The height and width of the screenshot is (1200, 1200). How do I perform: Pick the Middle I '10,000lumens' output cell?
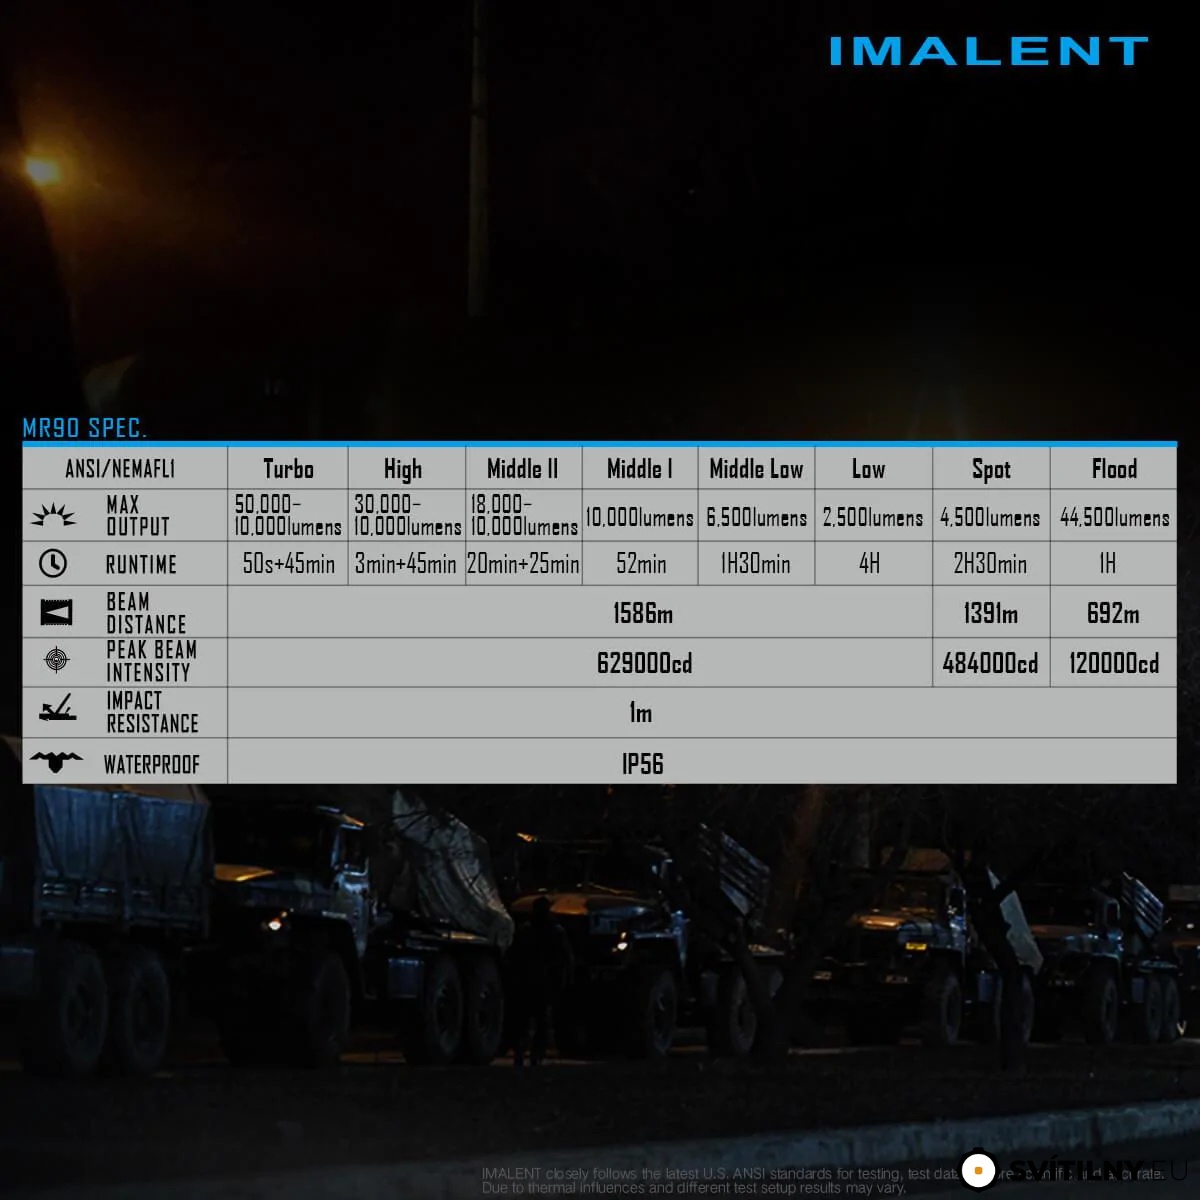click(x=640, y=517)
